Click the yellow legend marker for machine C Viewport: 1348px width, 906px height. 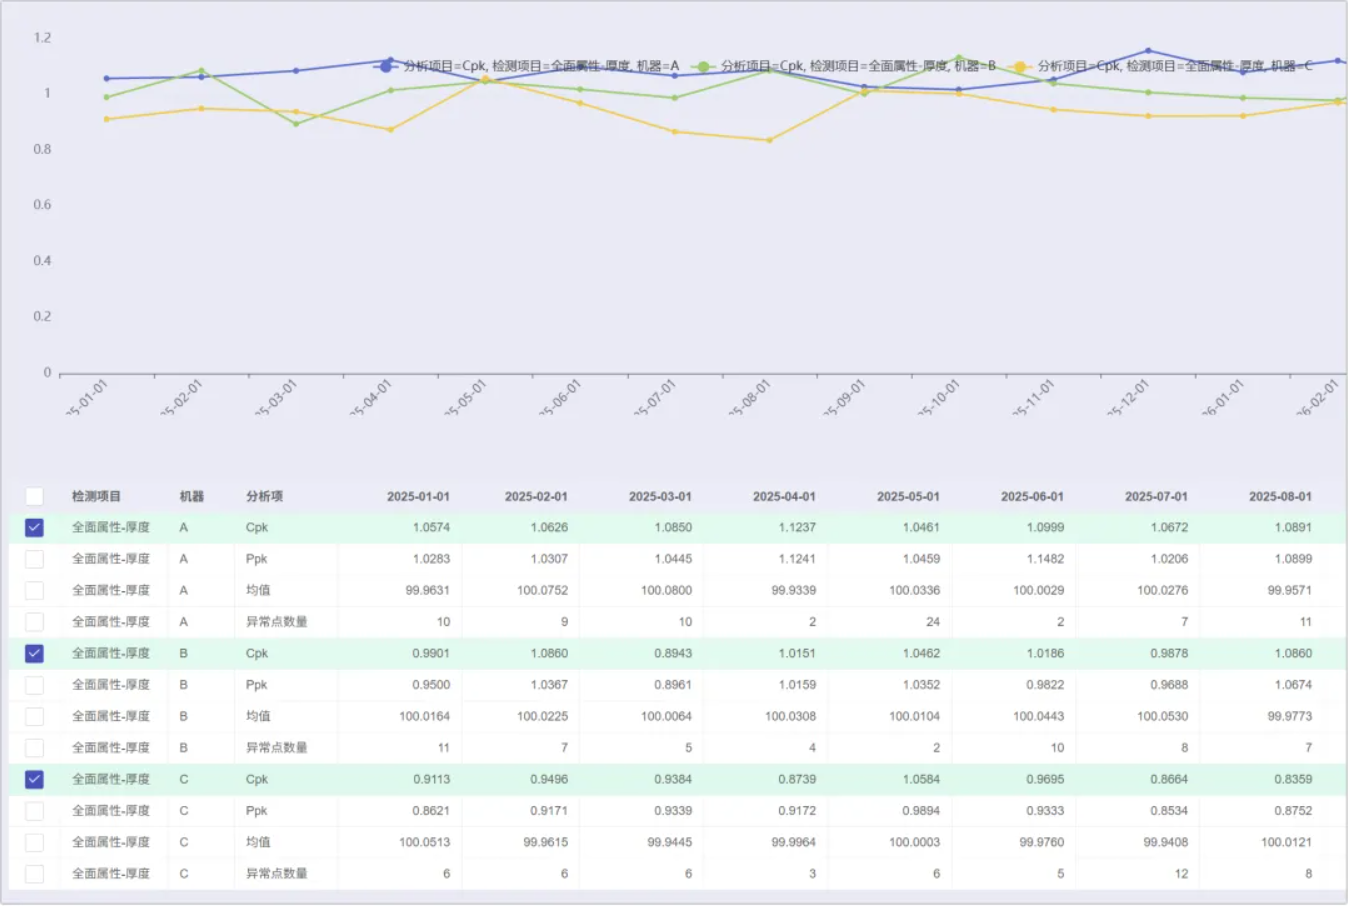point(1020,66)
